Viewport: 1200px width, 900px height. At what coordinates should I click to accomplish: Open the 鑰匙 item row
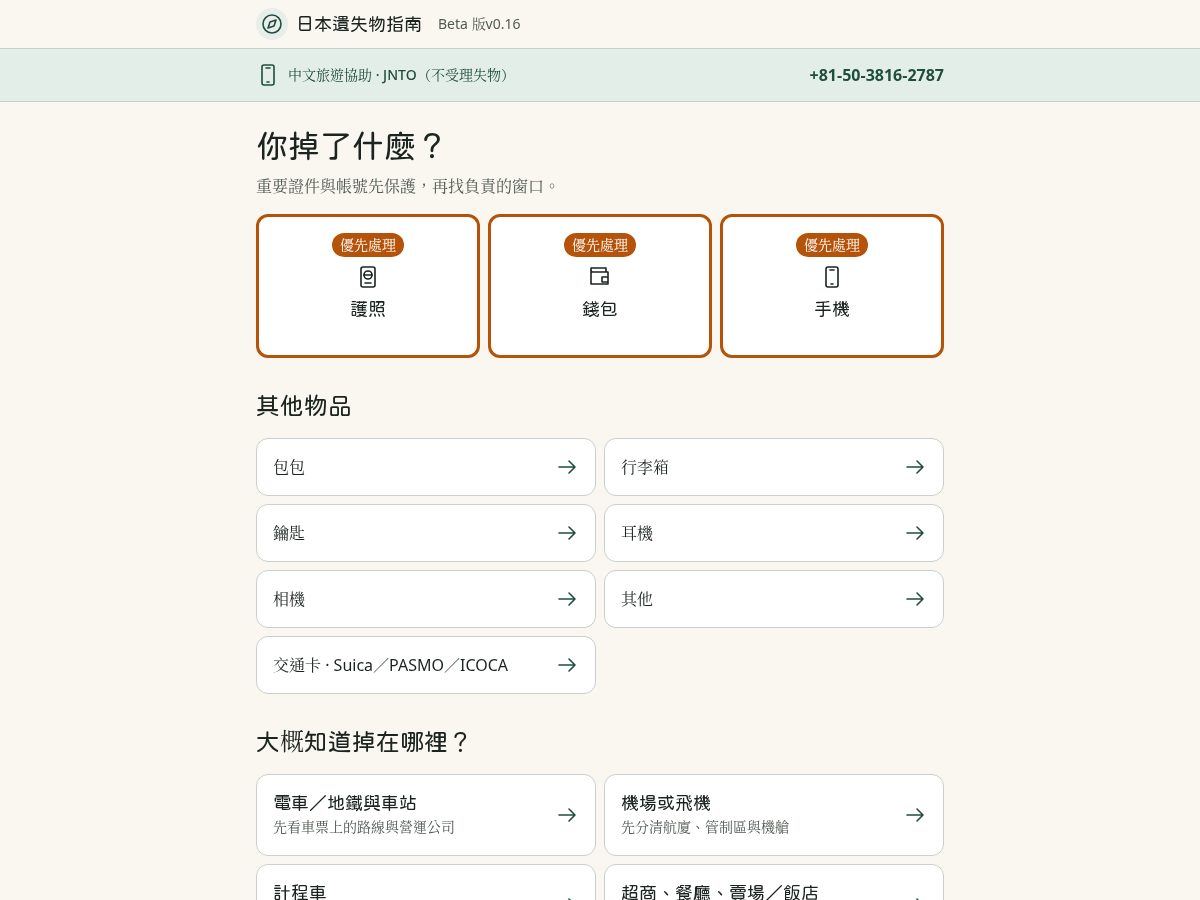[x=426, y=533]
